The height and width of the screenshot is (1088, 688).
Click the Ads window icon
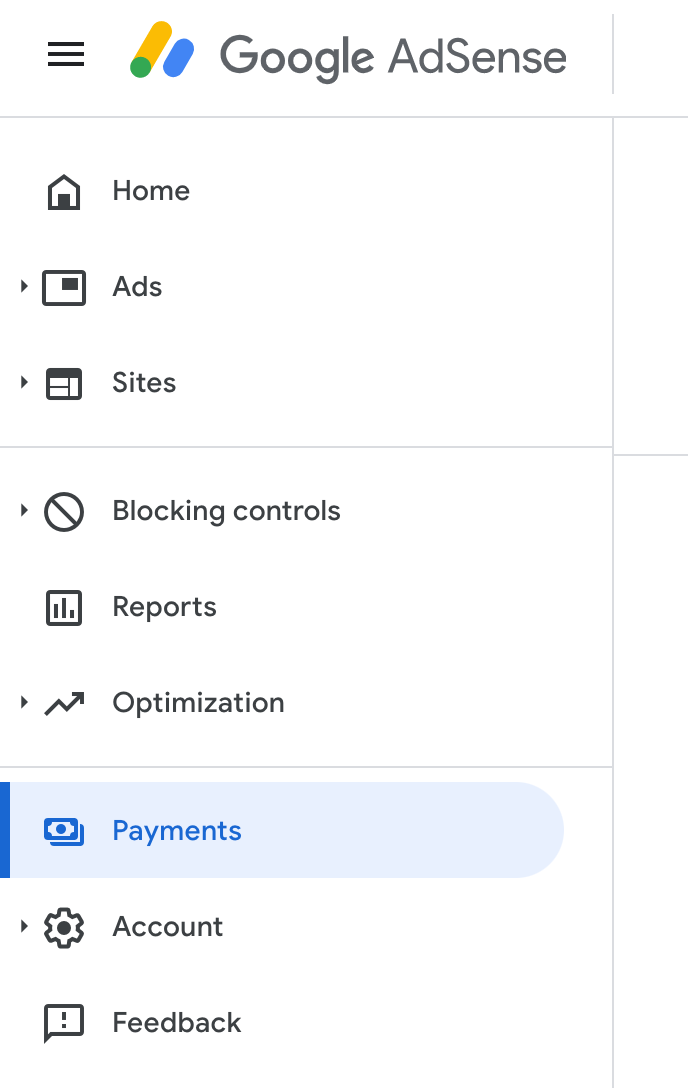click(64, 287)
